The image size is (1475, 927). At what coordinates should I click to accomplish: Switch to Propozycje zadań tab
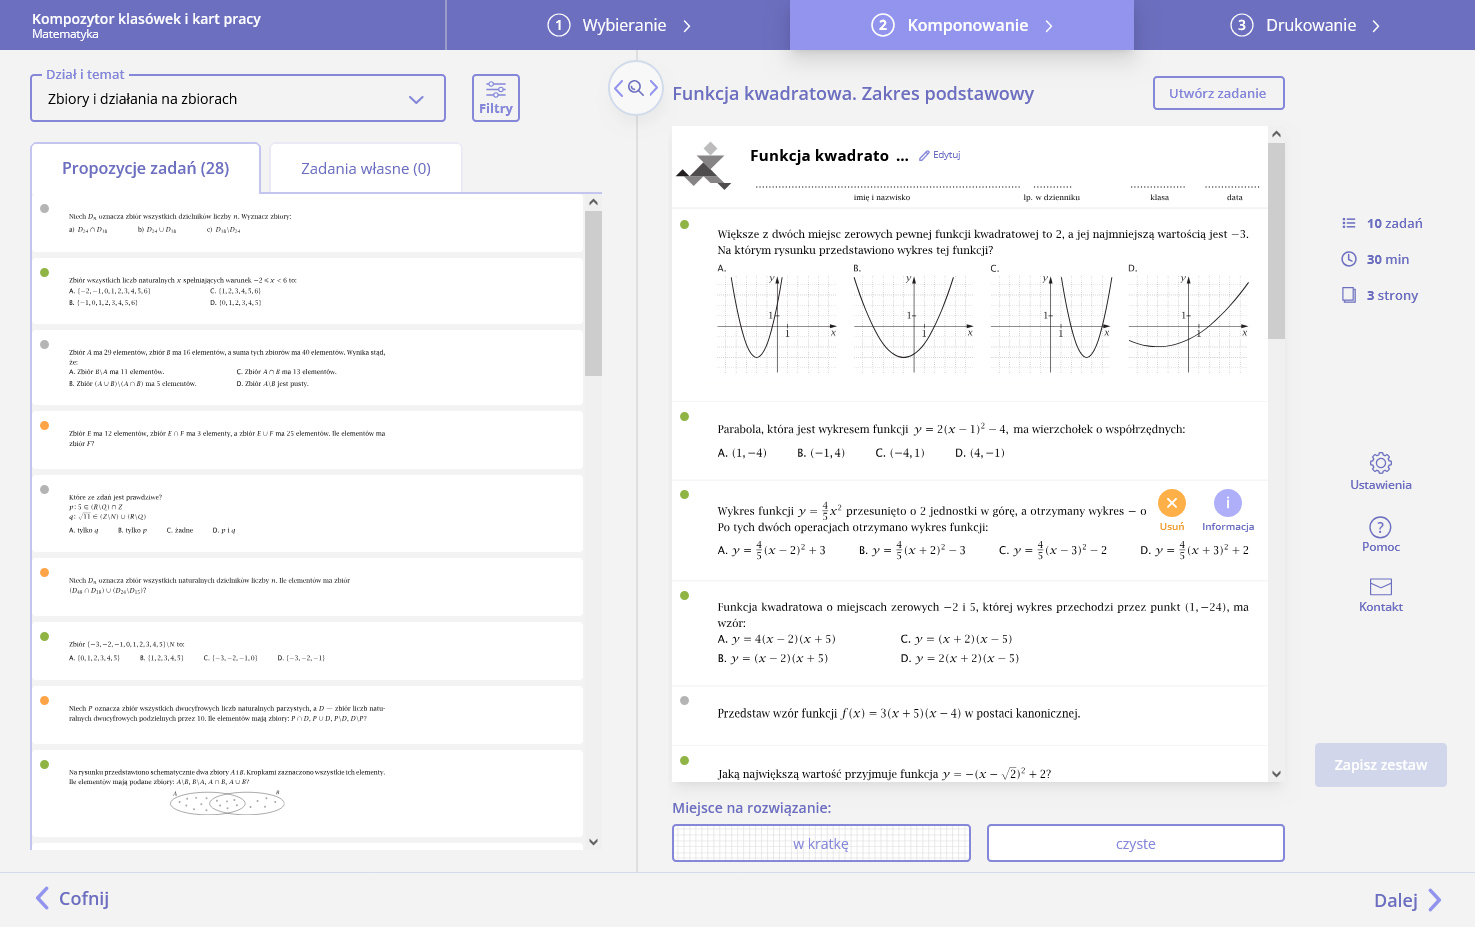[146, 168]
